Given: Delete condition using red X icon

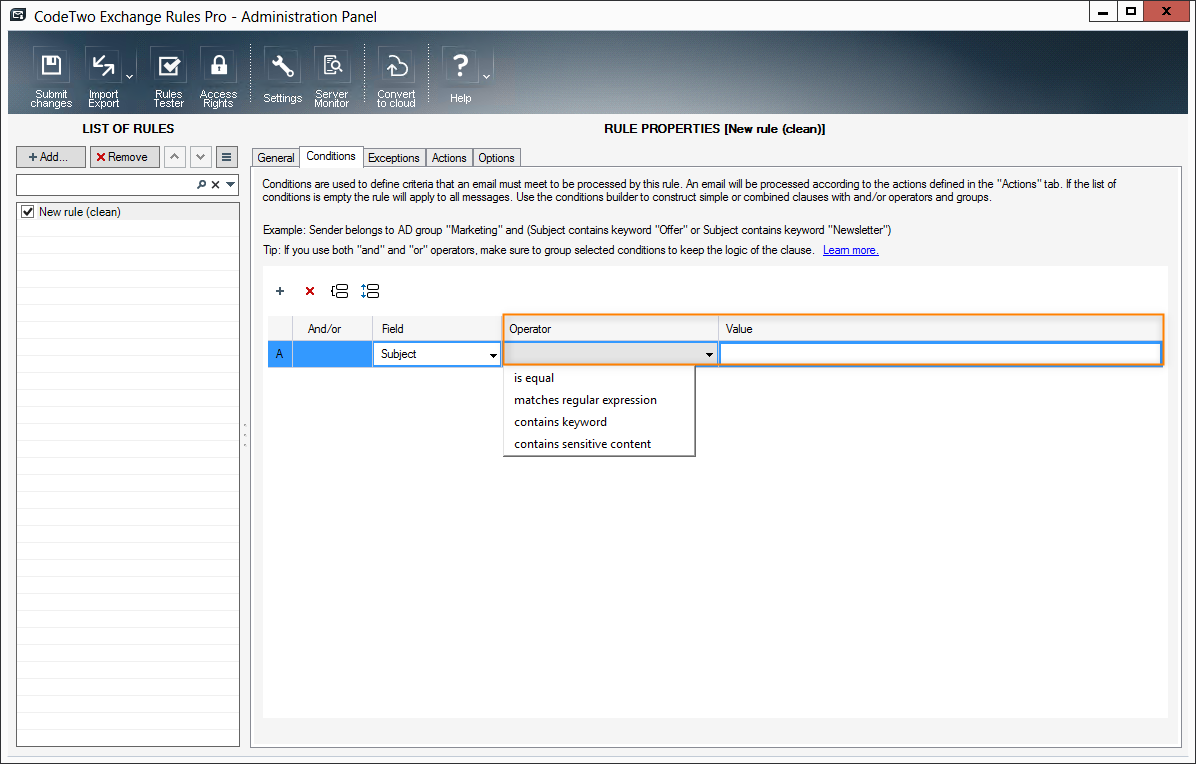Looking at the screenshot, I should pyautogui.click(x=310, y=291).
